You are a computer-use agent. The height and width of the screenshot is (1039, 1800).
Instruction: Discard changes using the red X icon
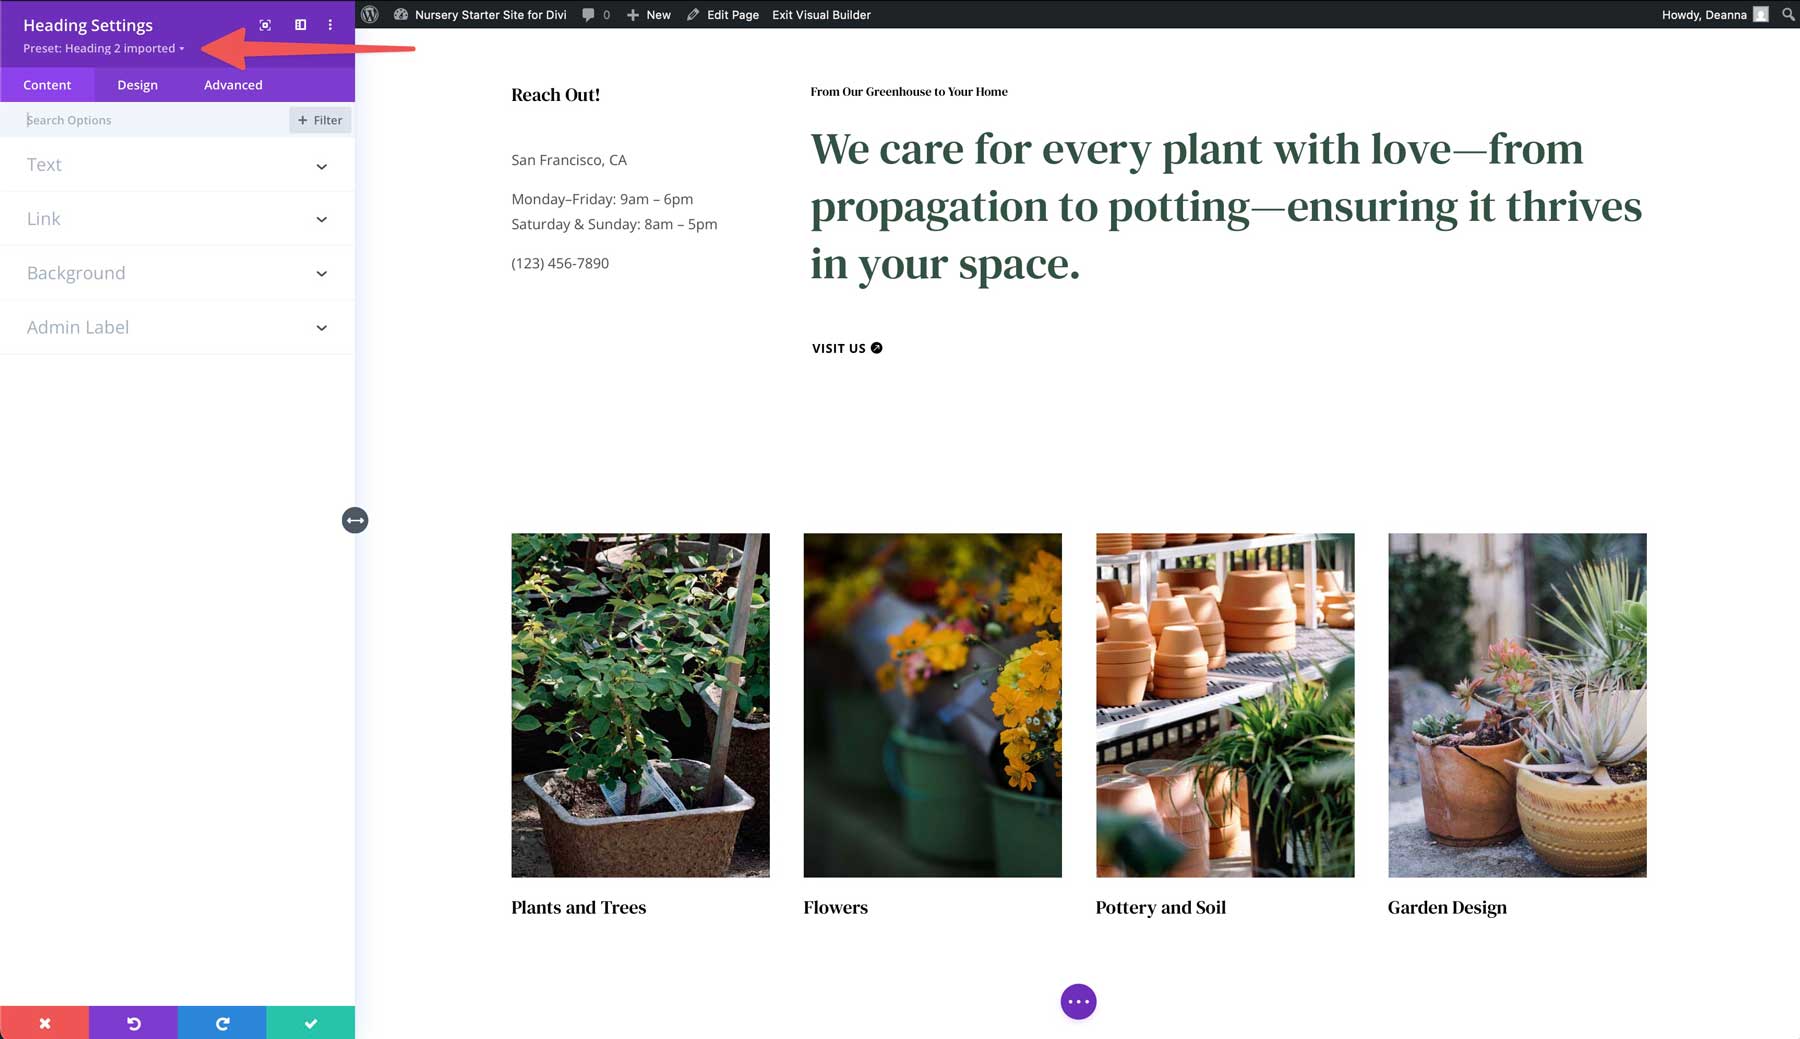coord(44,1022)
